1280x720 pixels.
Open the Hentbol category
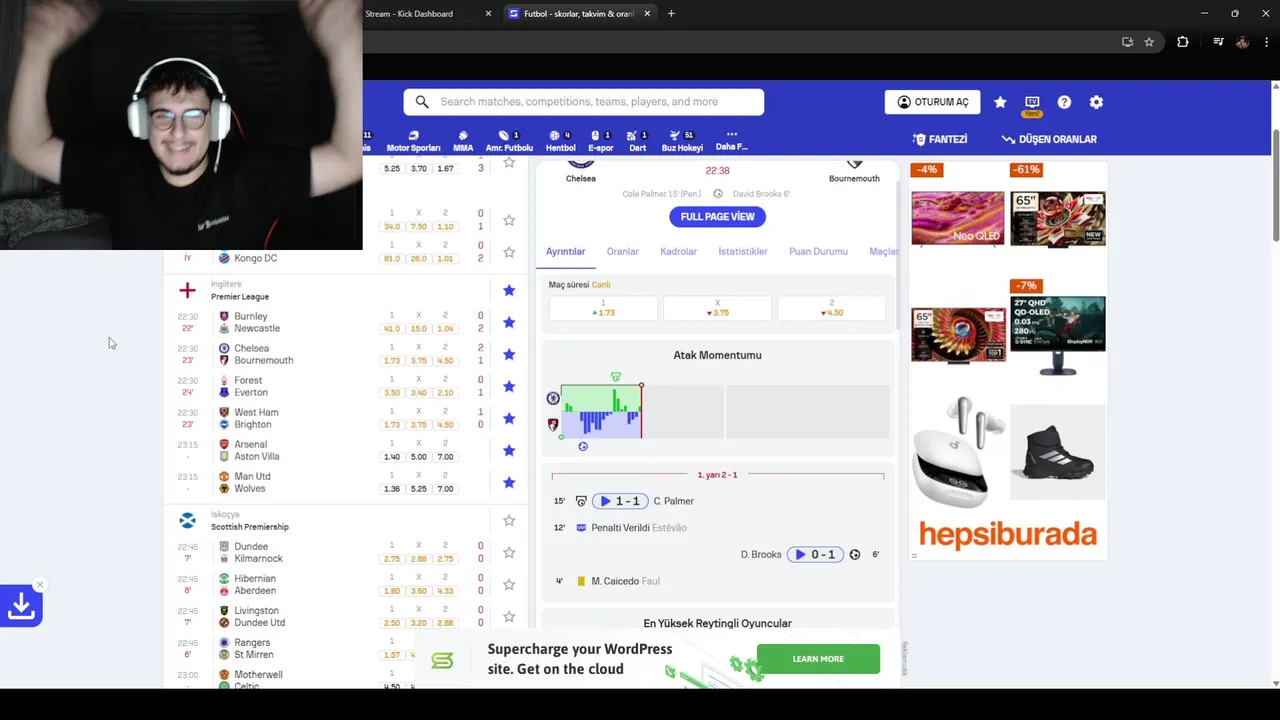pos(560,141)
